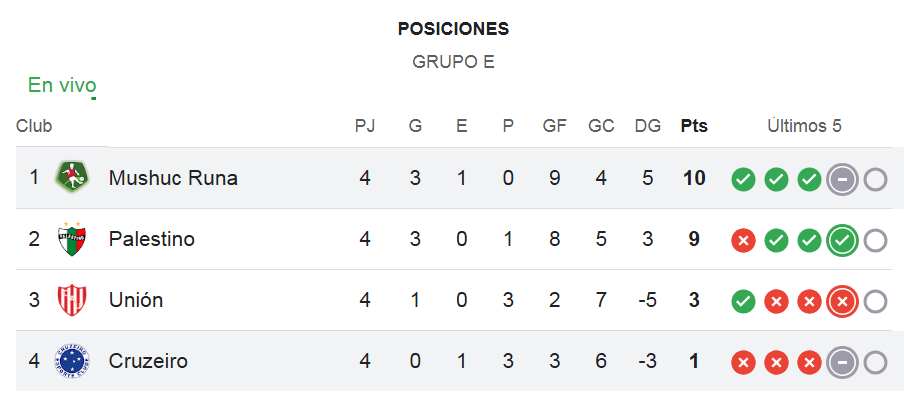The width and height of the screenshot is (904, 402).
Task: Click the Últimos 5 column header
Action: [x=804, y=126]
